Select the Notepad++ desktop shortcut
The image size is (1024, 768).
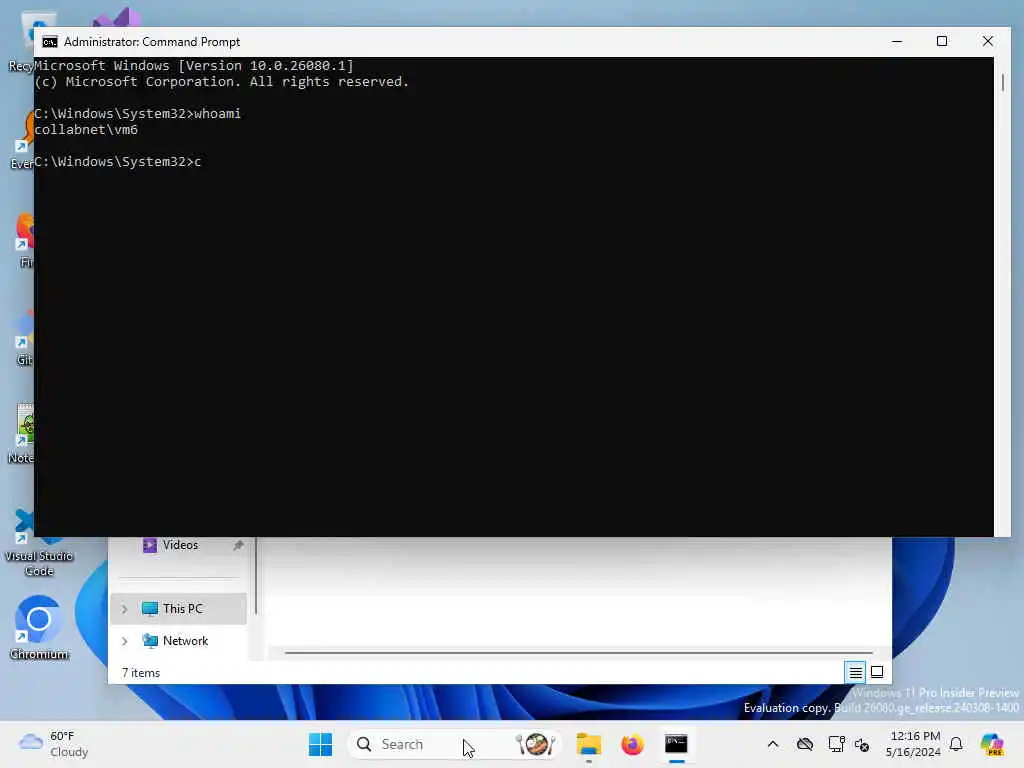[x=21, y=434]
